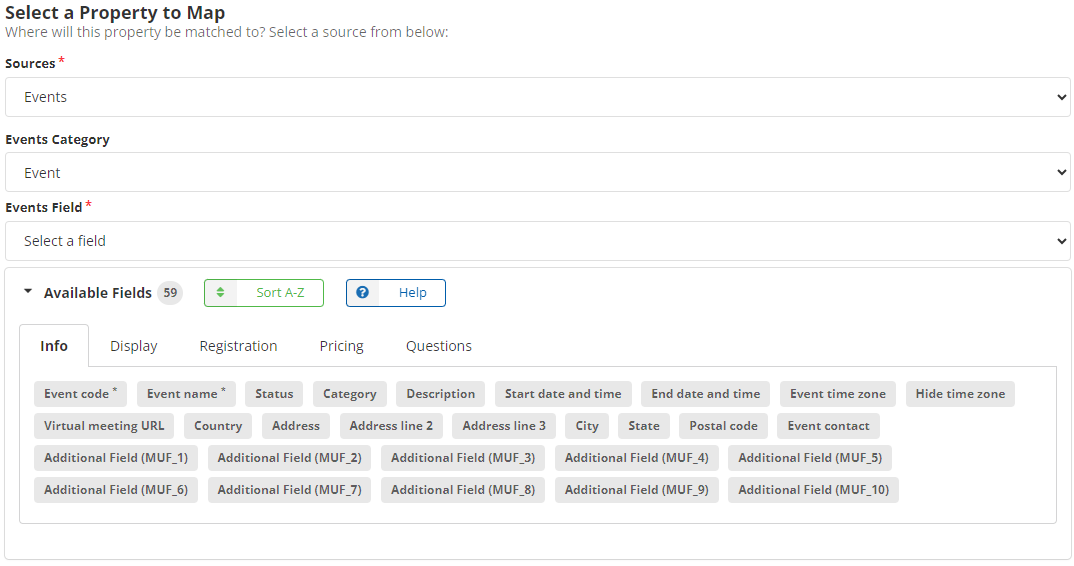
Task: Open the Pricing tab
Action: (x=341, y=346)
